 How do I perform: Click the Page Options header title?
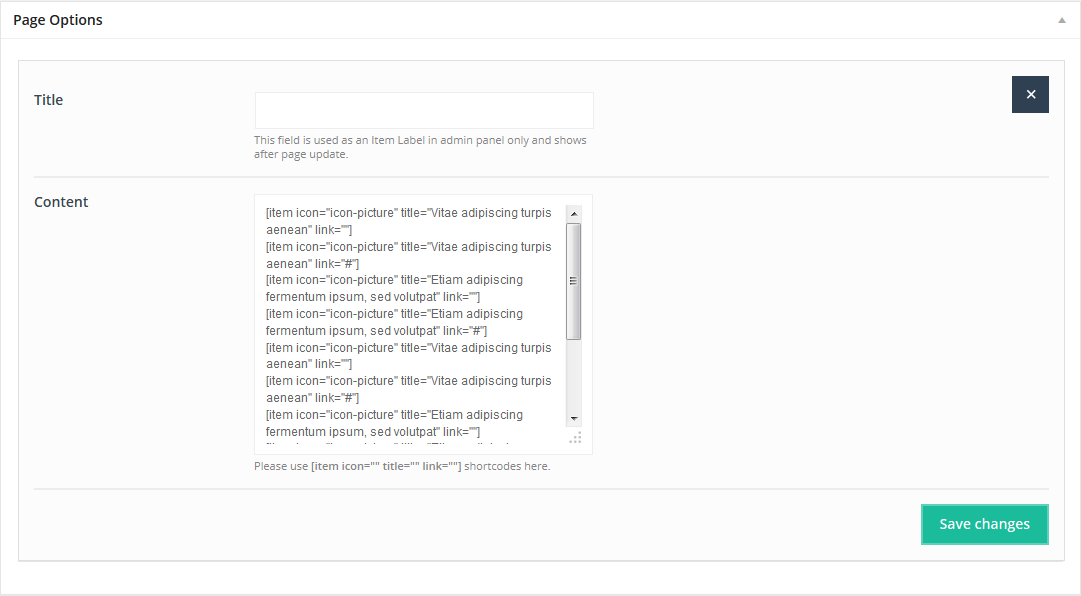pos(58,20)
